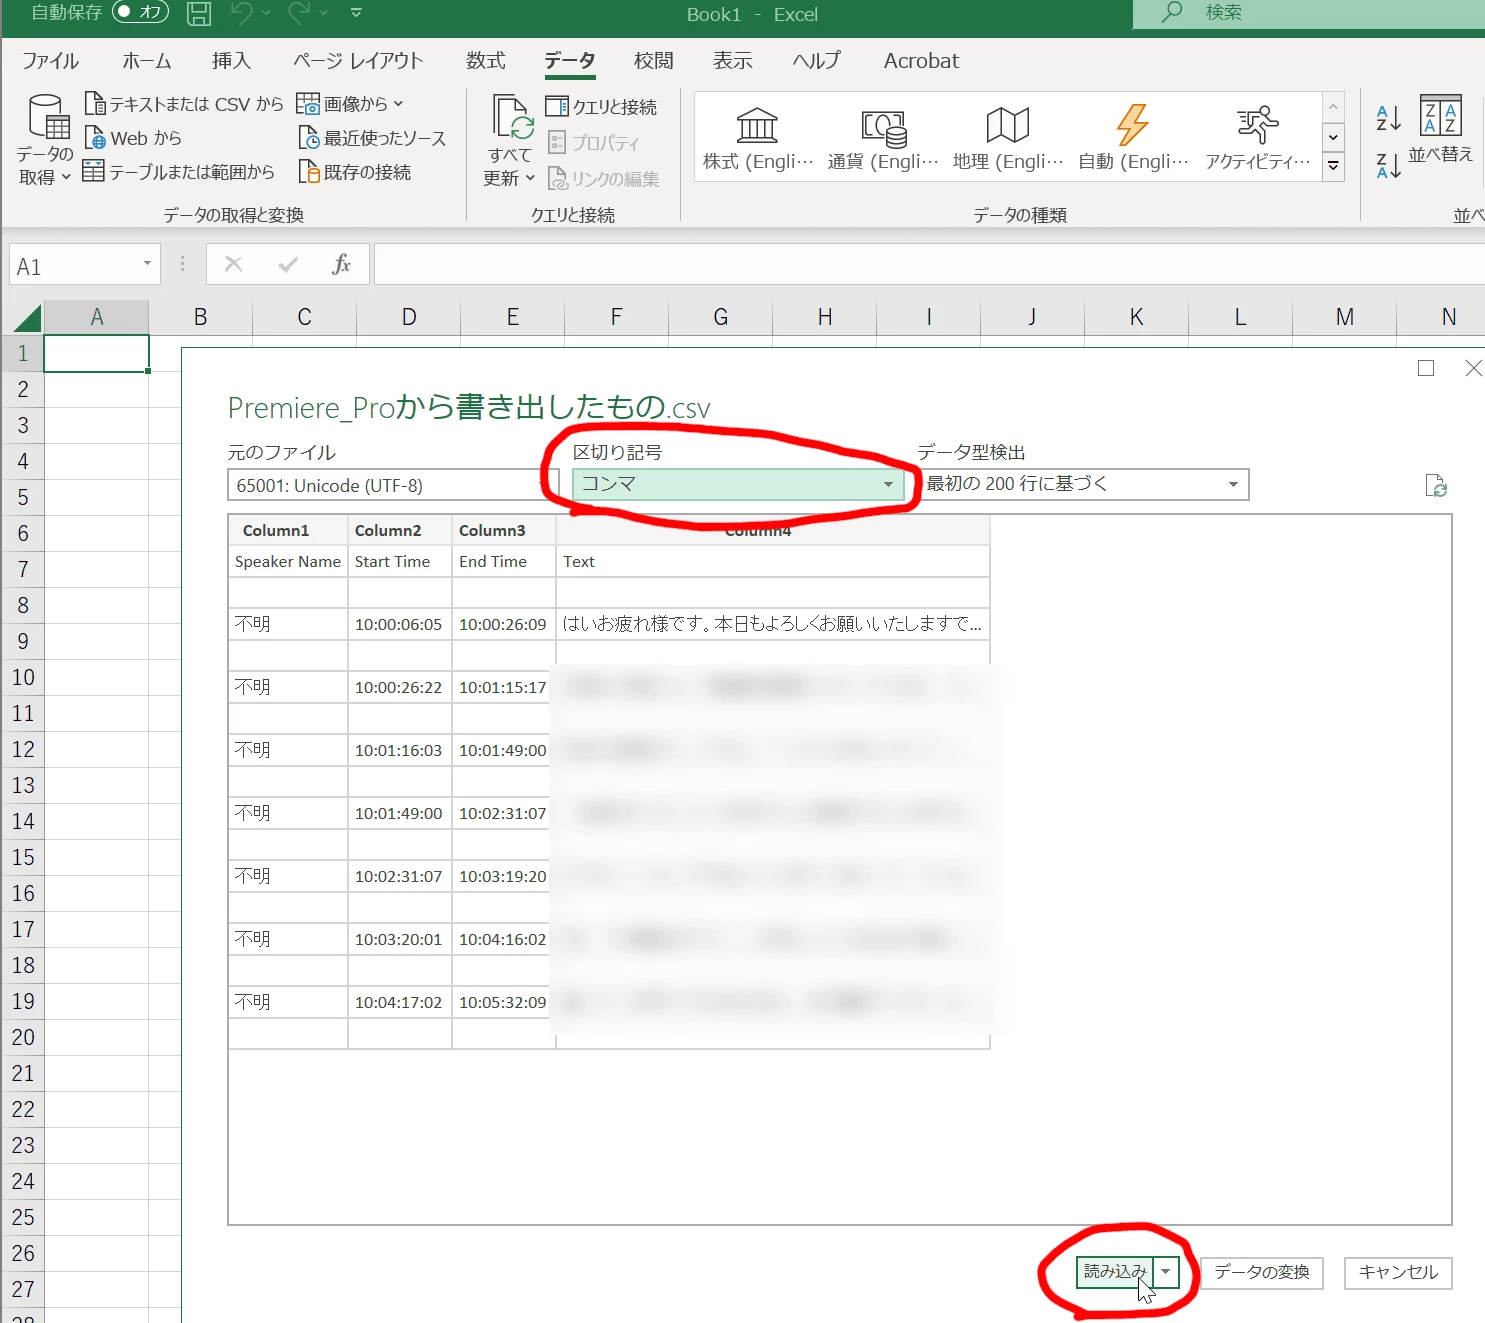Select the 株式 (English) data type
The width and height of the screenshot is (1485, 1323).
coord(758,139)
